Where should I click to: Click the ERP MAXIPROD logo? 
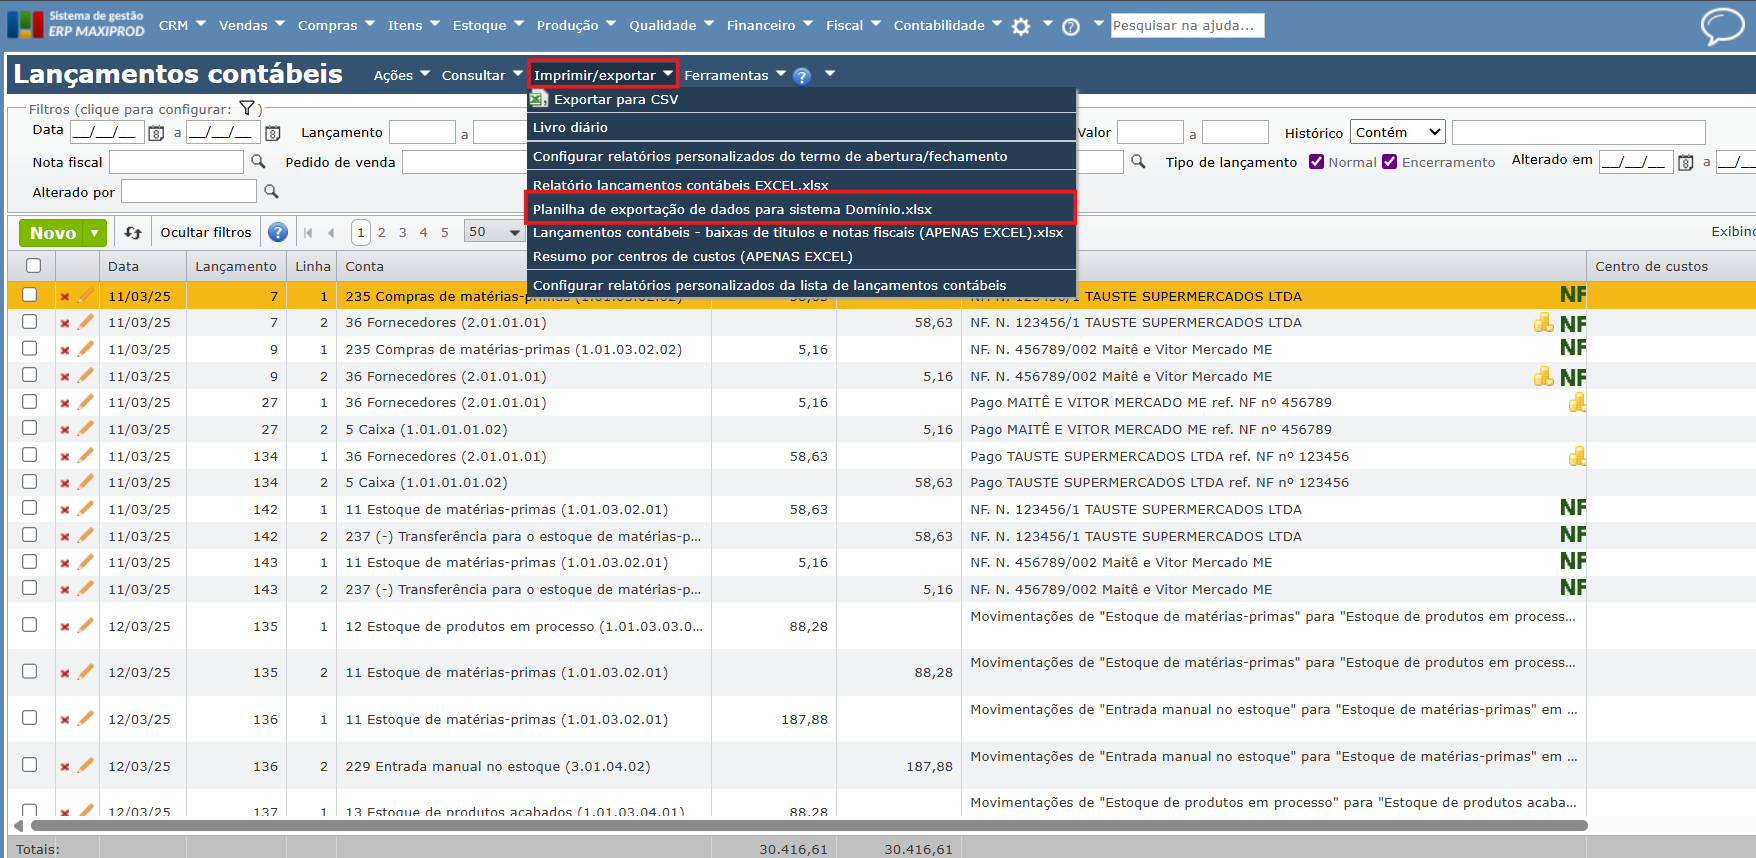[x=76, y=24]
